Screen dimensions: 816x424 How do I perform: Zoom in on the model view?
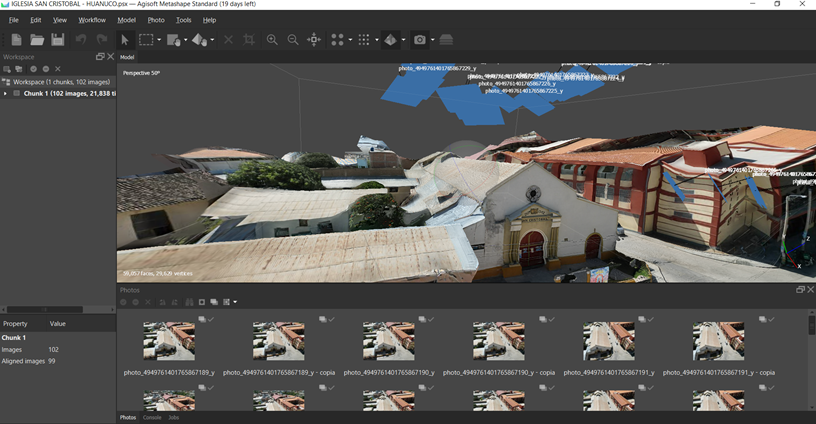pyautogui.click(x=272, y=40)
